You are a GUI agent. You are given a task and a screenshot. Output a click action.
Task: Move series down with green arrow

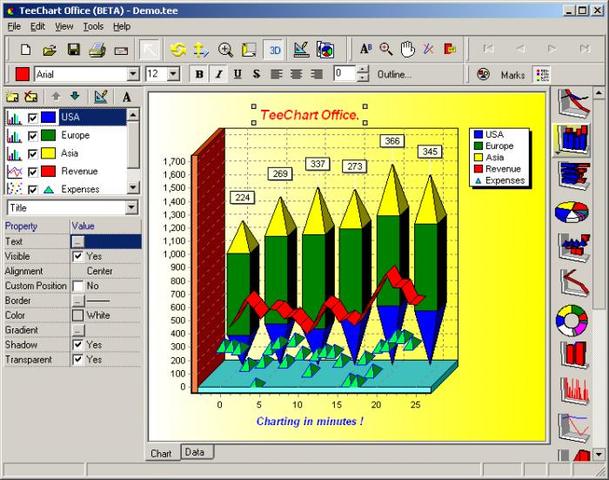tap(75, 96)
